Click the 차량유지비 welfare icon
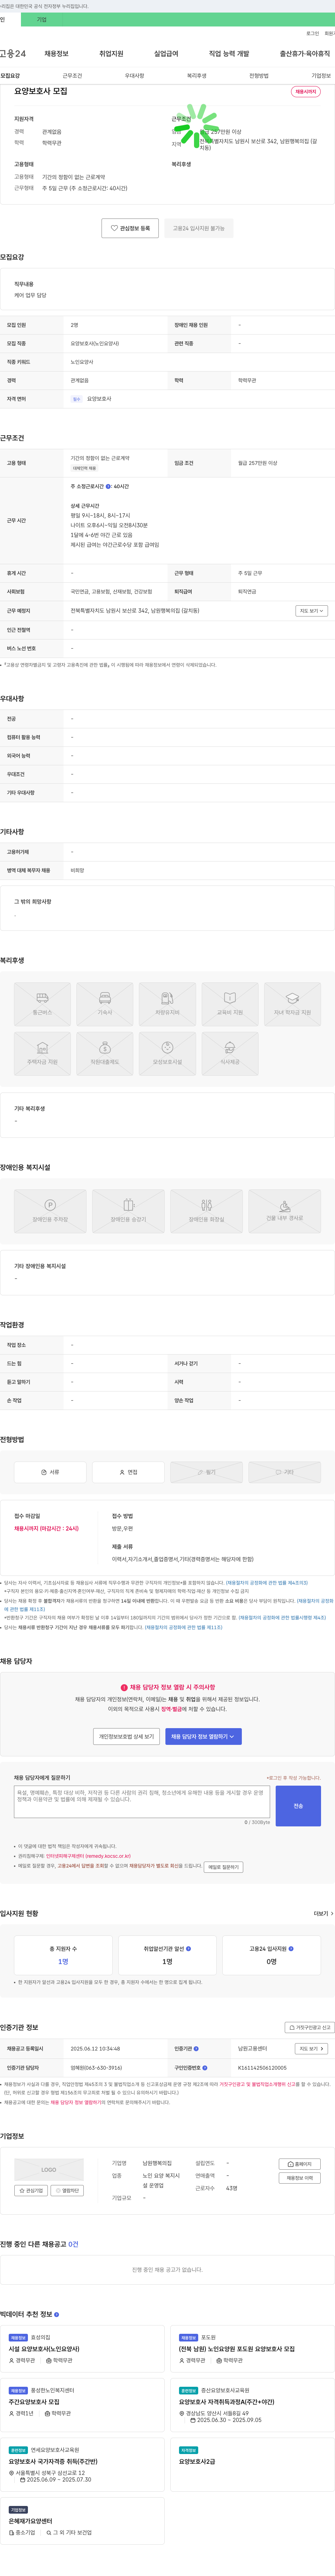This screenshot has height=2576, width=335. pos(167,1004)
